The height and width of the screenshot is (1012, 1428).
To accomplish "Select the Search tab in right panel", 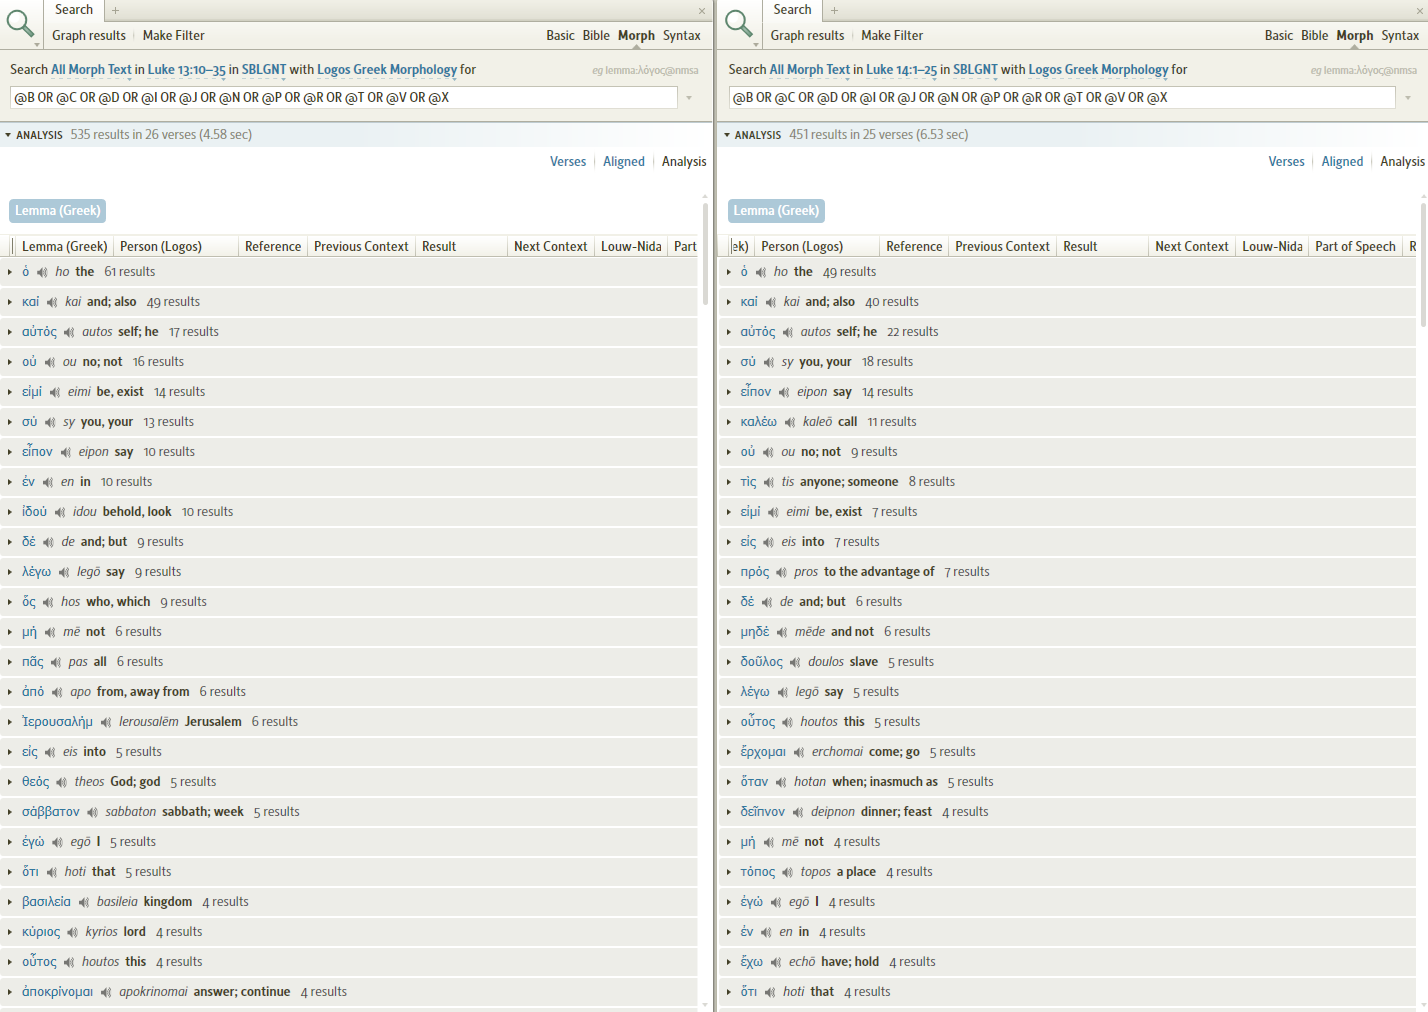I will [792, 10].
